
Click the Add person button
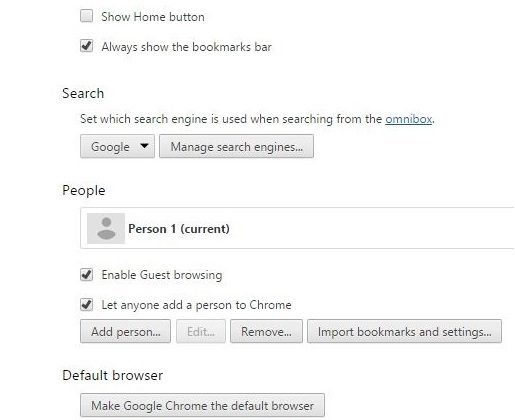(125, 331)
